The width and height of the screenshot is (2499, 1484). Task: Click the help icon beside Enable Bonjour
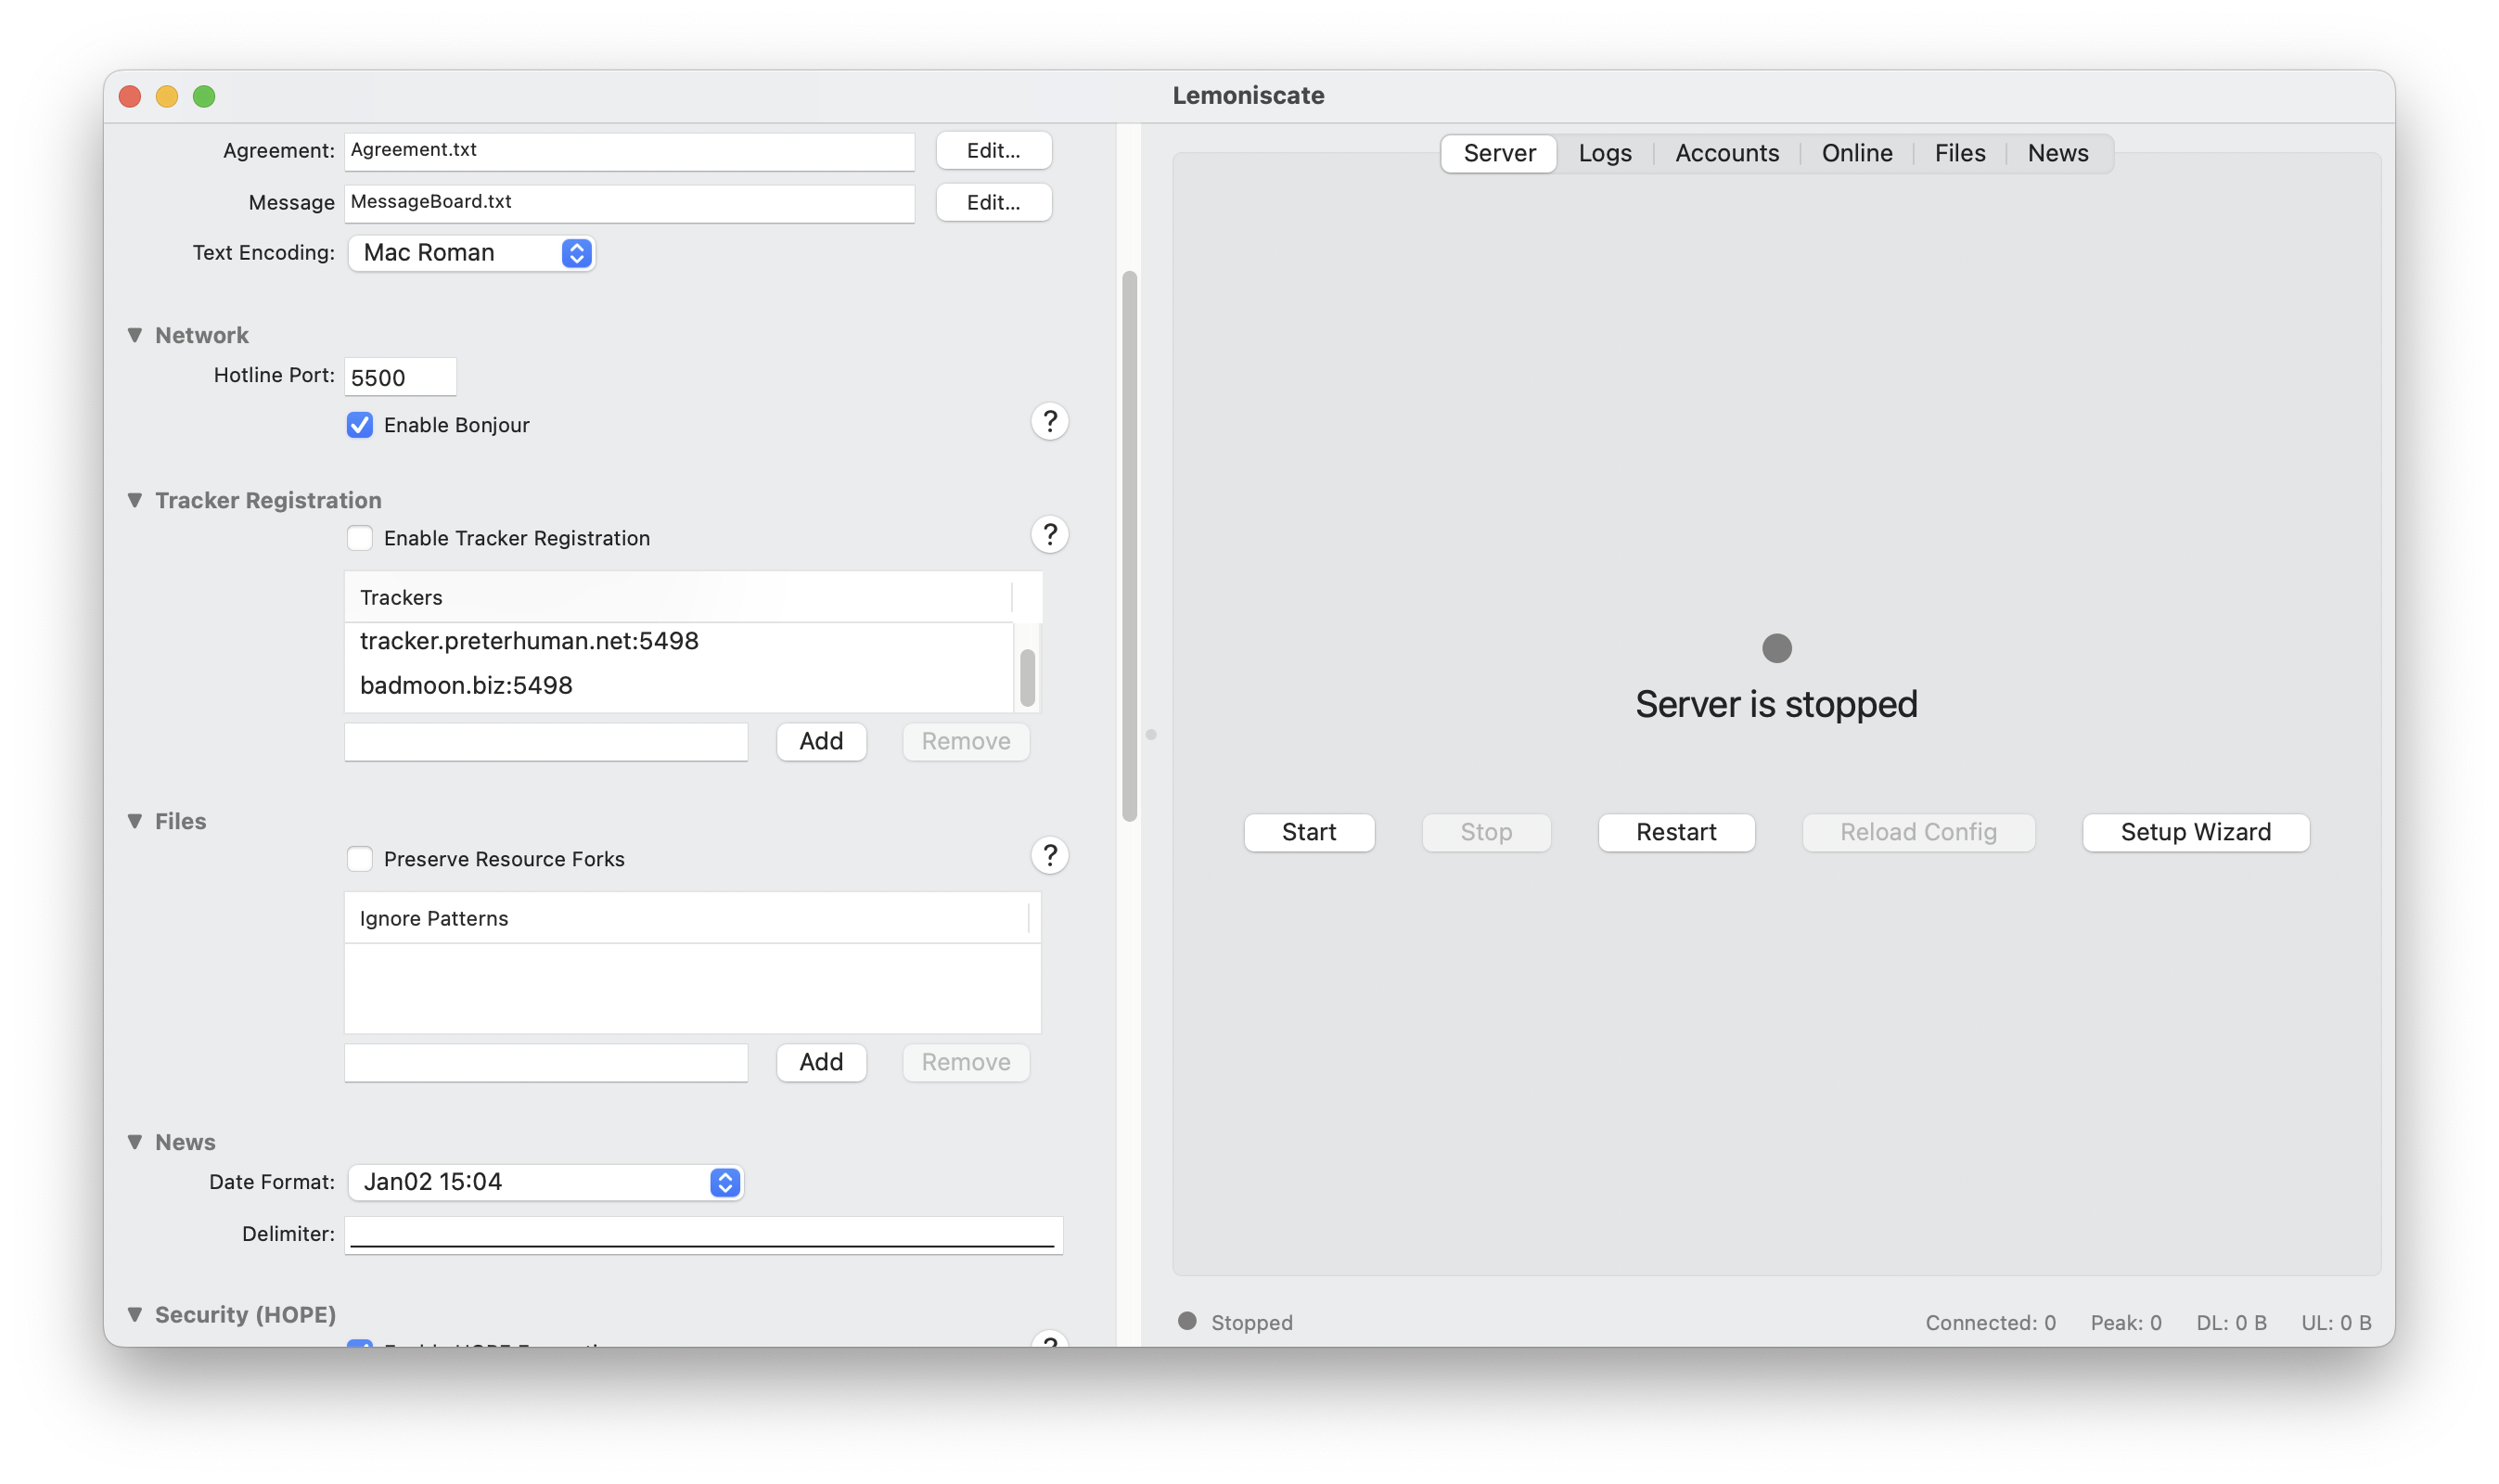(x=1049, y=422)
